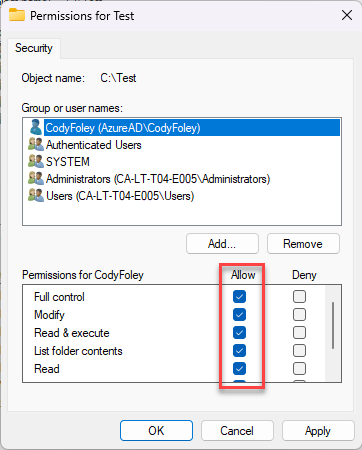Click the folder icon in title bar
Screen dimensions: 362x450
tap(17, 15)
